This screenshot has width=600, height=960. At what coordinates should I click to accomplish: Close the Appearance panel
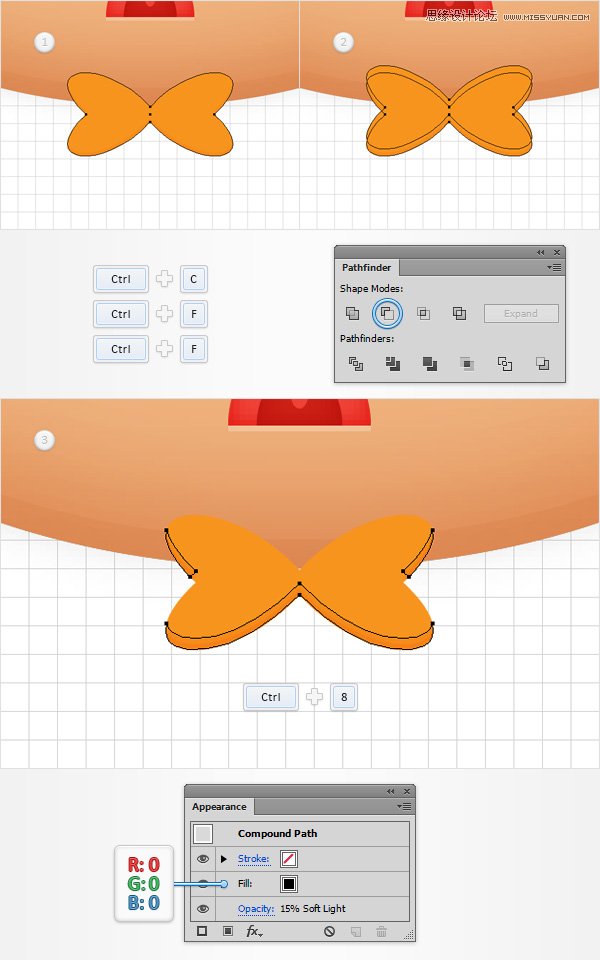click(x=407, y=792)
